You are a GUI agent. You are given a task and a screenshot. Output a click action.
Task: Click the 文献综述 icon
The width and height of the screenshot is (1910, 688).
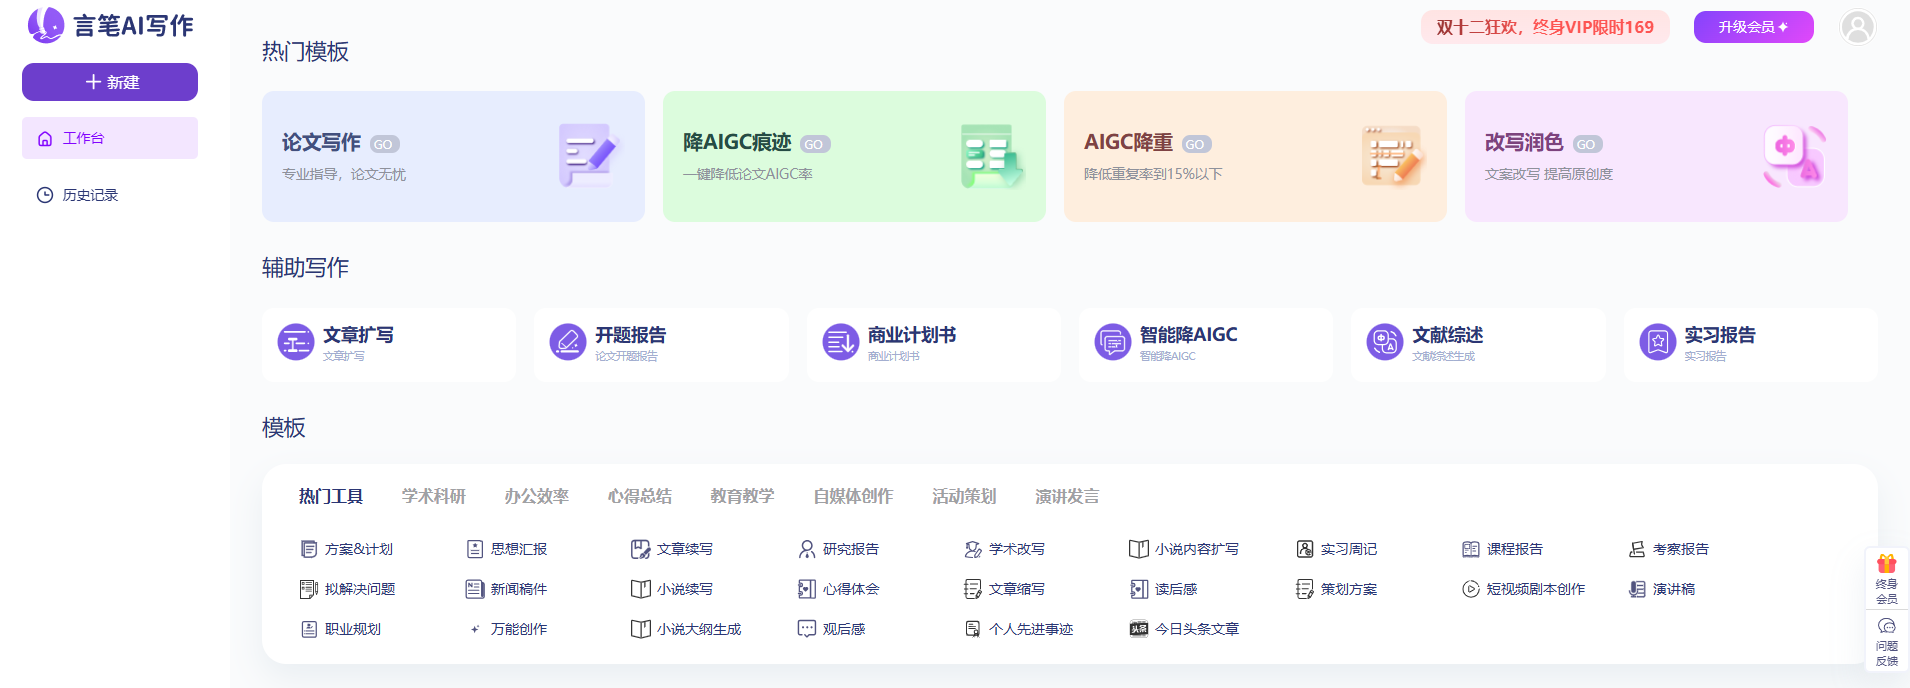pyautogui.click(x=1384, y=342)
